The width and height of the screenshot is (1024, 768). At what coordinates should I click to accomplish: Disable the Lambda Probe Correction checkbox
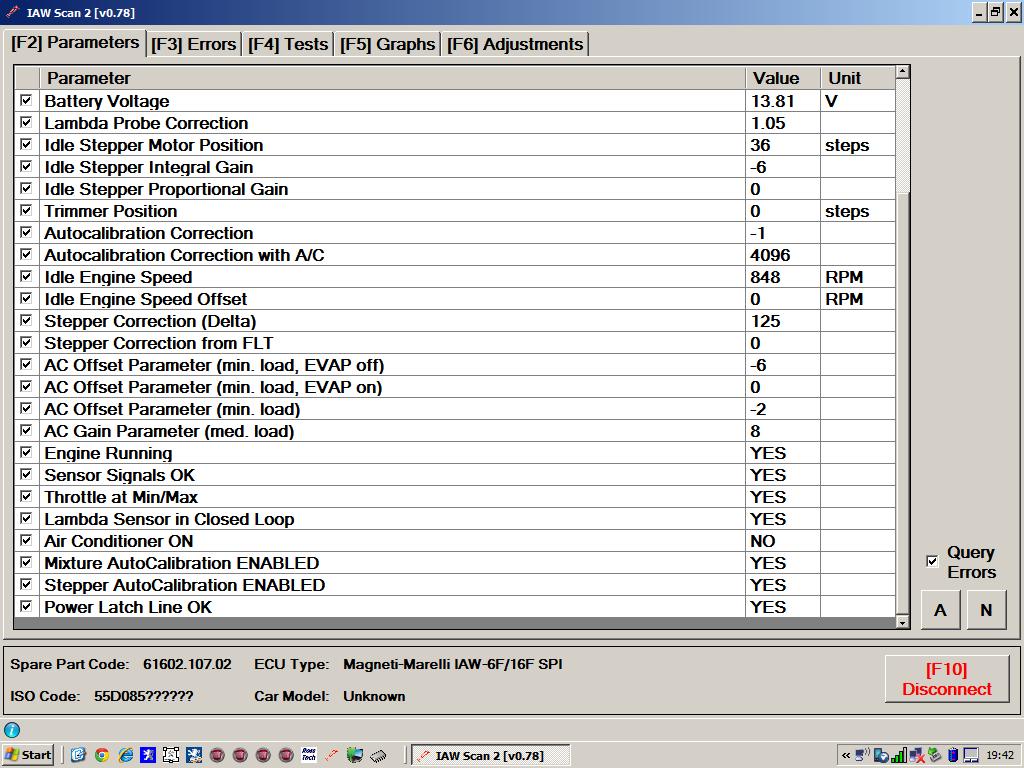click(x=26, y=123)
